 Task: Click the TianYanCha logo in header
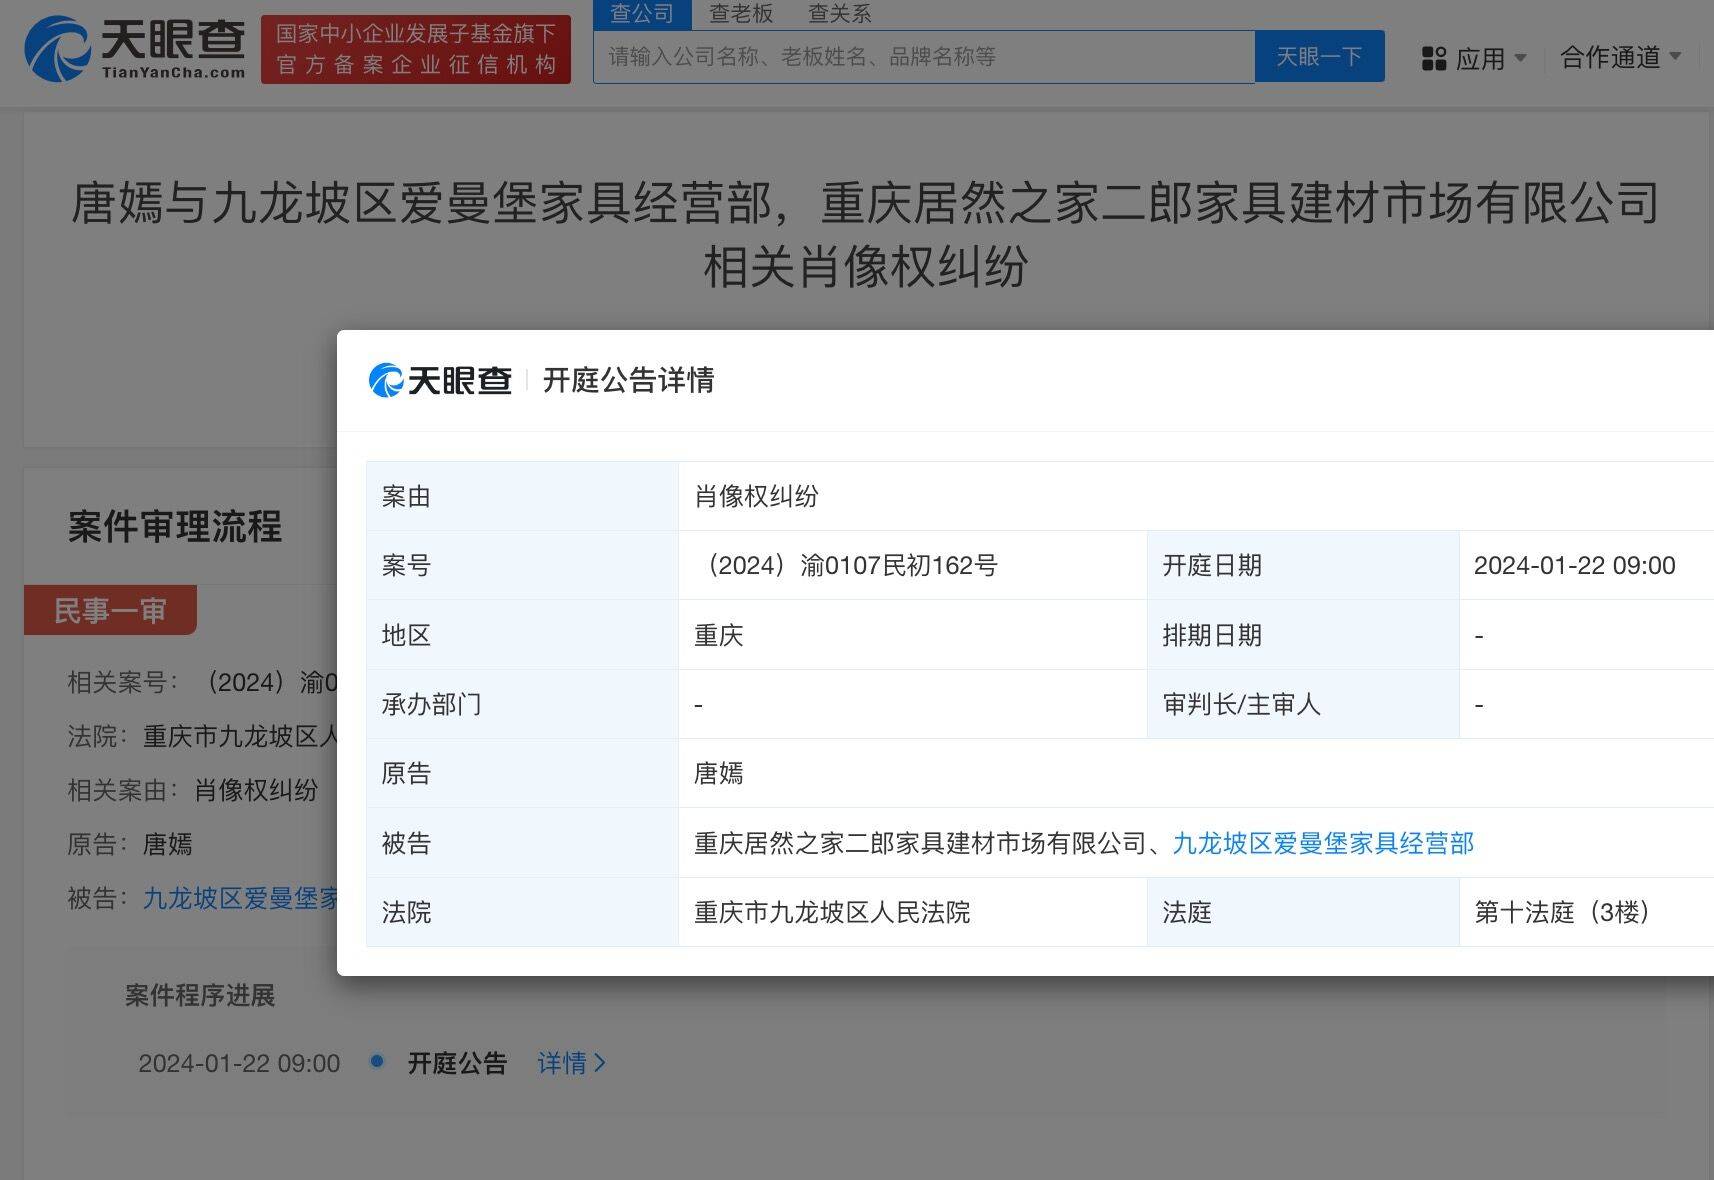point(135,49)
